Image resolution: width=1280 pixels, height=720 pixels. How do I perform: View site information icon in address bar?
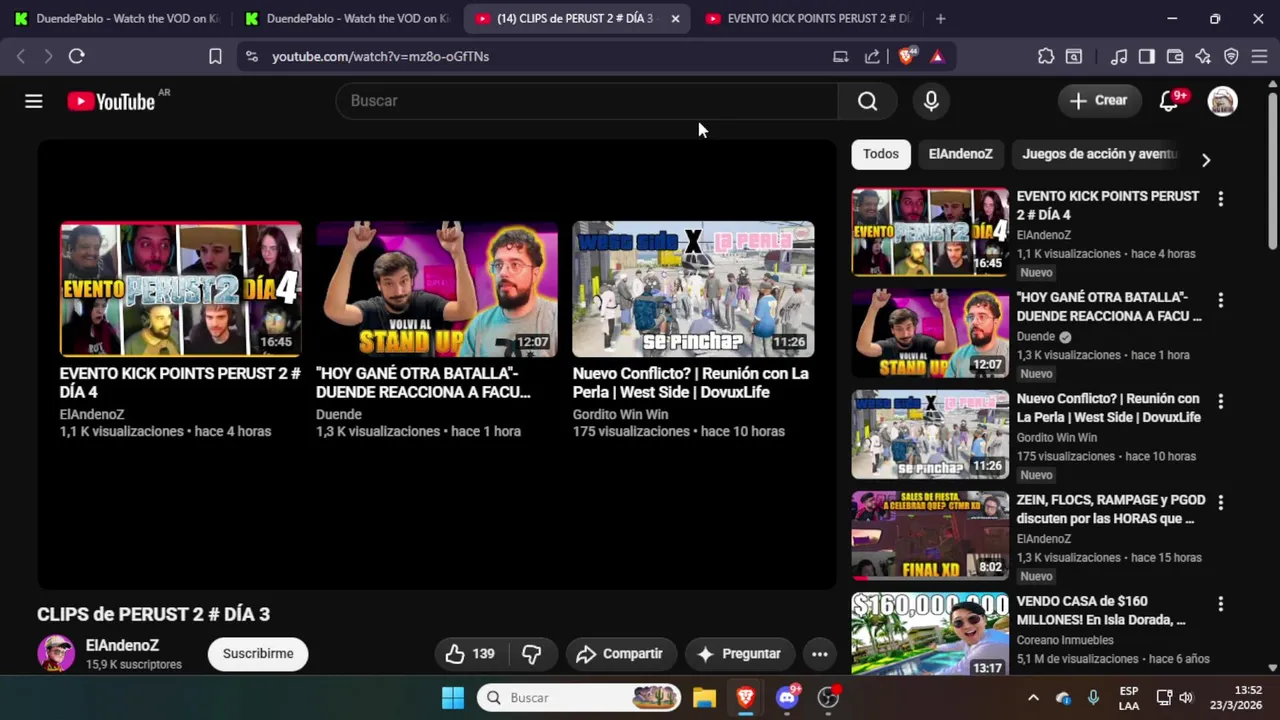[x=251, y=57]
